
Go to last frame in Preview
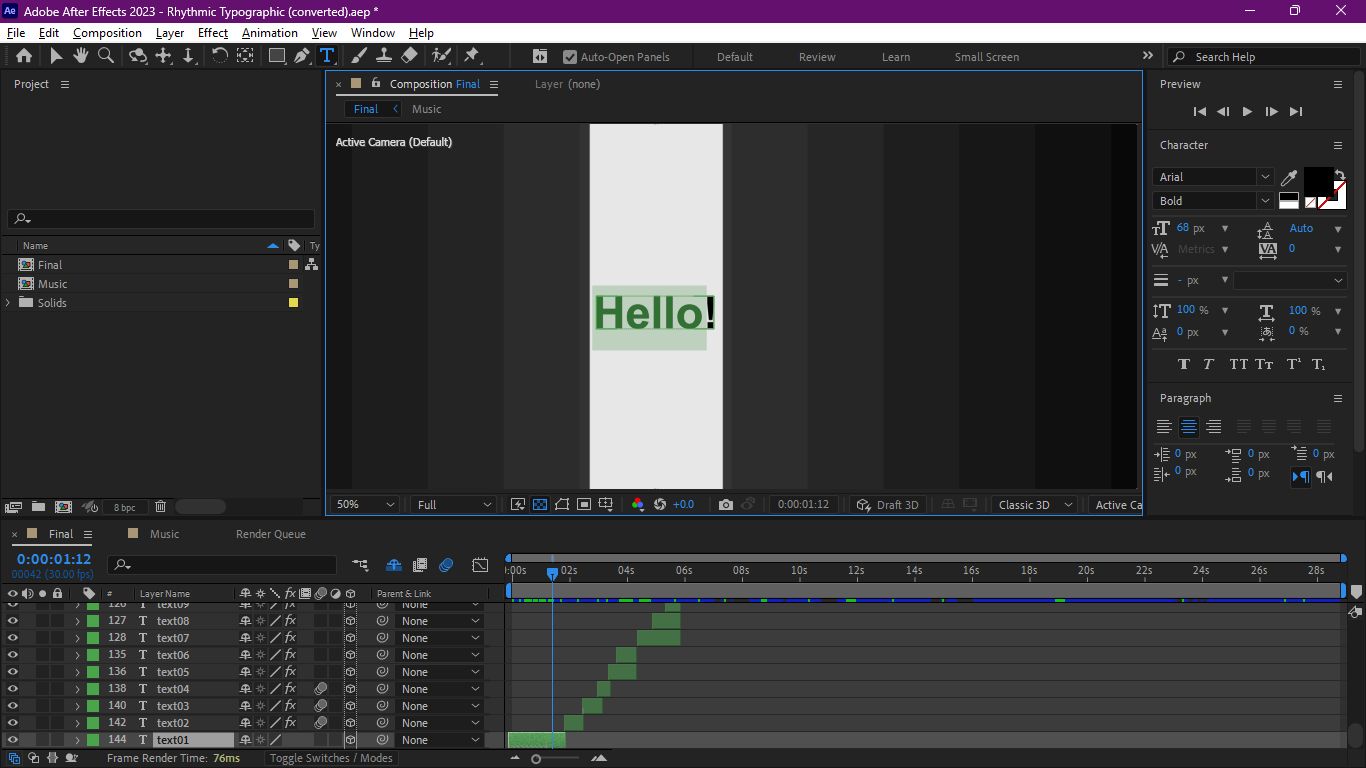[1296, 112]
